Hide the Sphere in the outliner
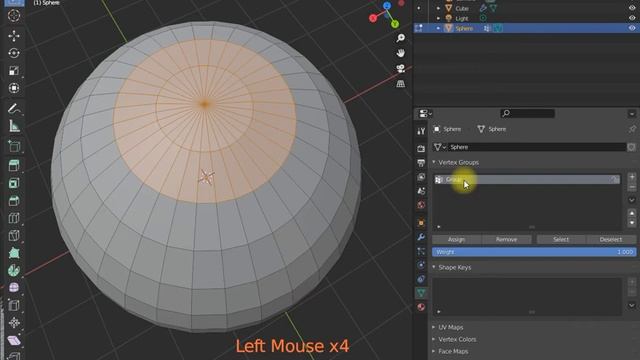This screenshot has width=640, height=360. coord(632,28)
